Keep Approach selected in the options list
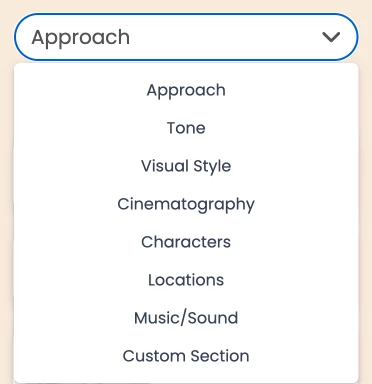372x384 pixels. 186,90
